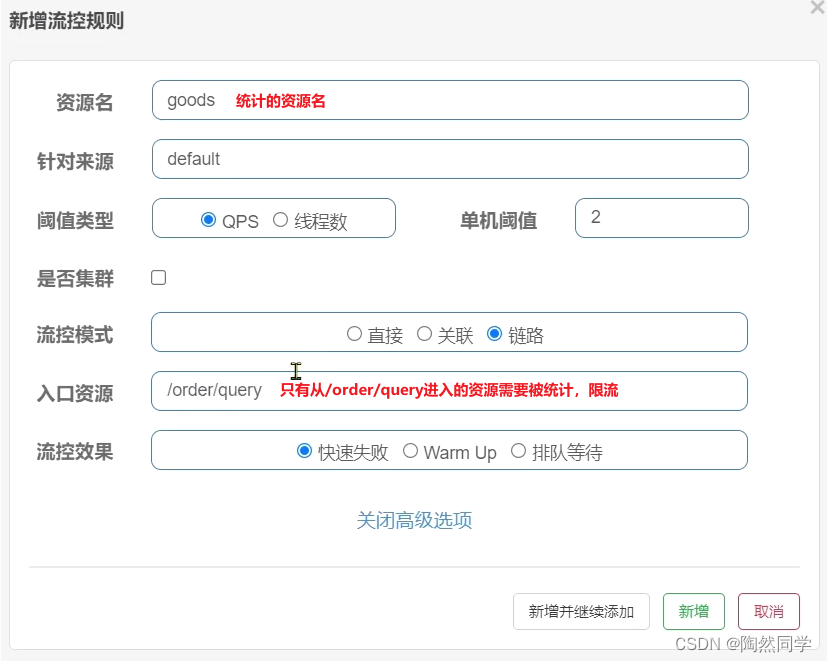Select 快速失败 flow control effect
This screenshot has height=662, width=827.
click(304, 451)
